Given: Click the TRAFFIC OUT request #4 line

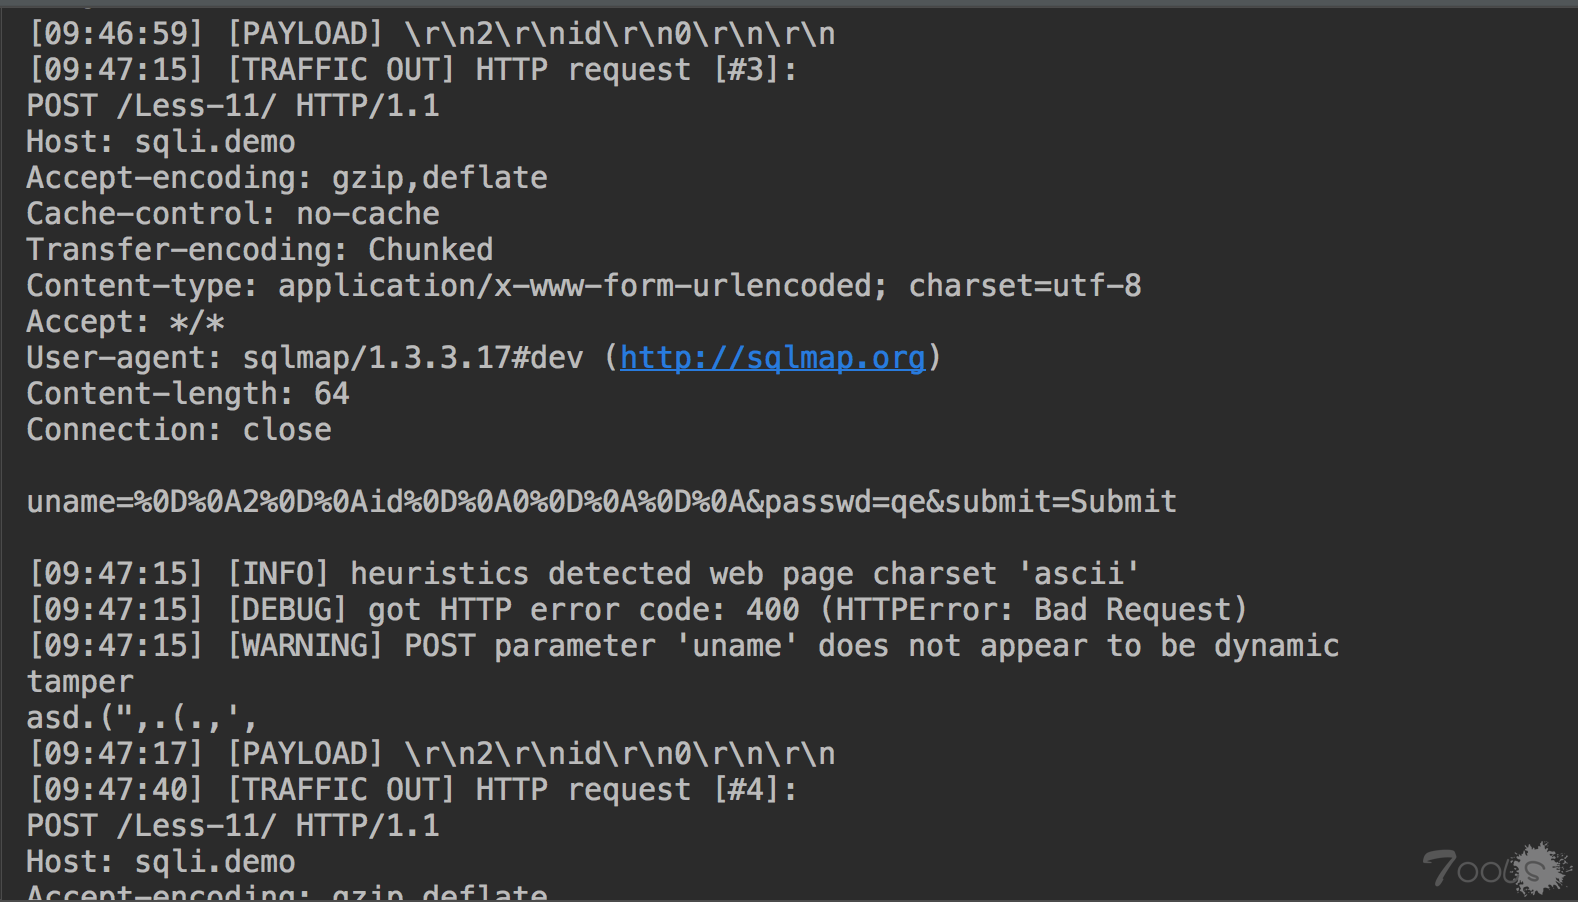Looking at the screenshot, I should (413, 790).
